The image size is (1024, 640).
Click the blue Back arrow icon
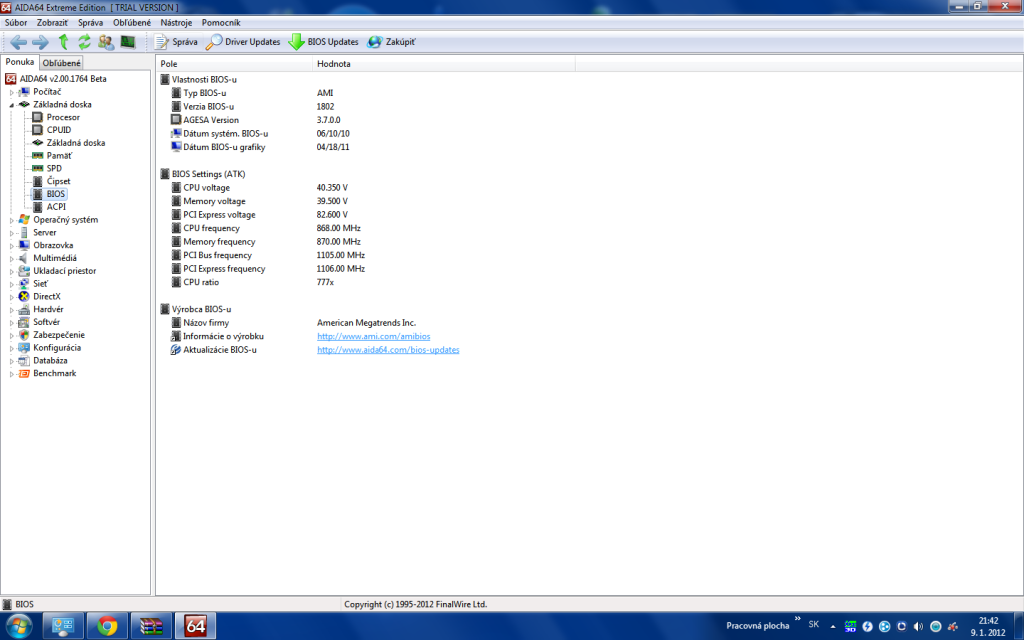pyautogui.click(x=18, y=42)
